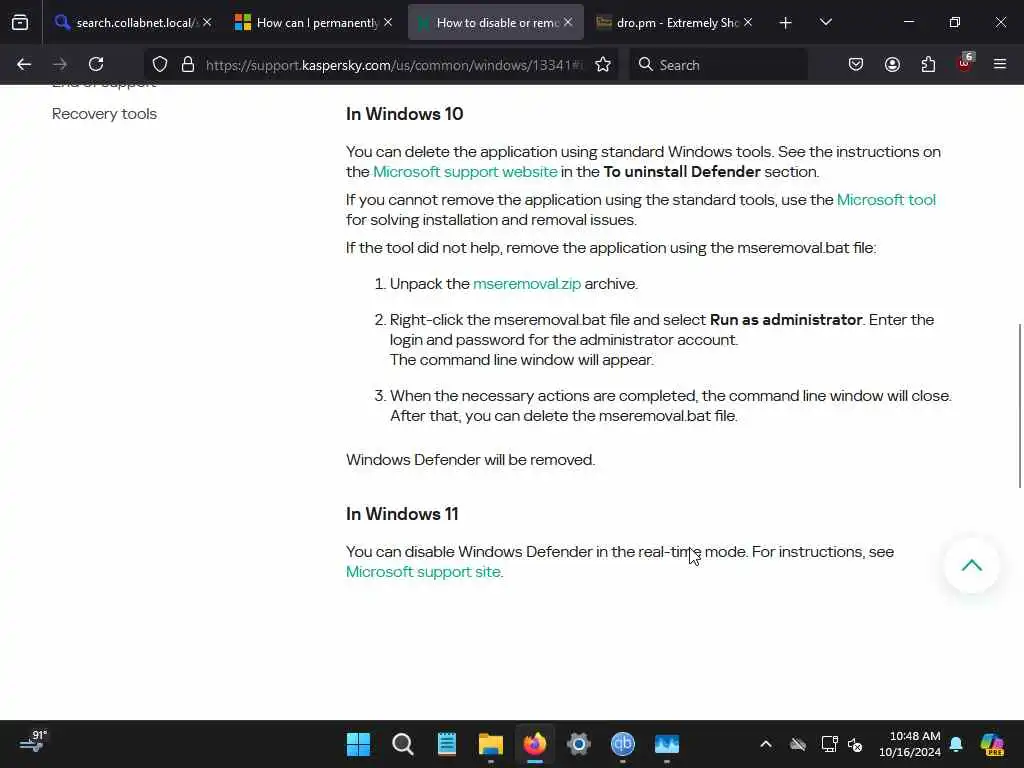Expand the list all tabs chevron
The height and width of the screenshot is (768, 1024).
point(825,22)
